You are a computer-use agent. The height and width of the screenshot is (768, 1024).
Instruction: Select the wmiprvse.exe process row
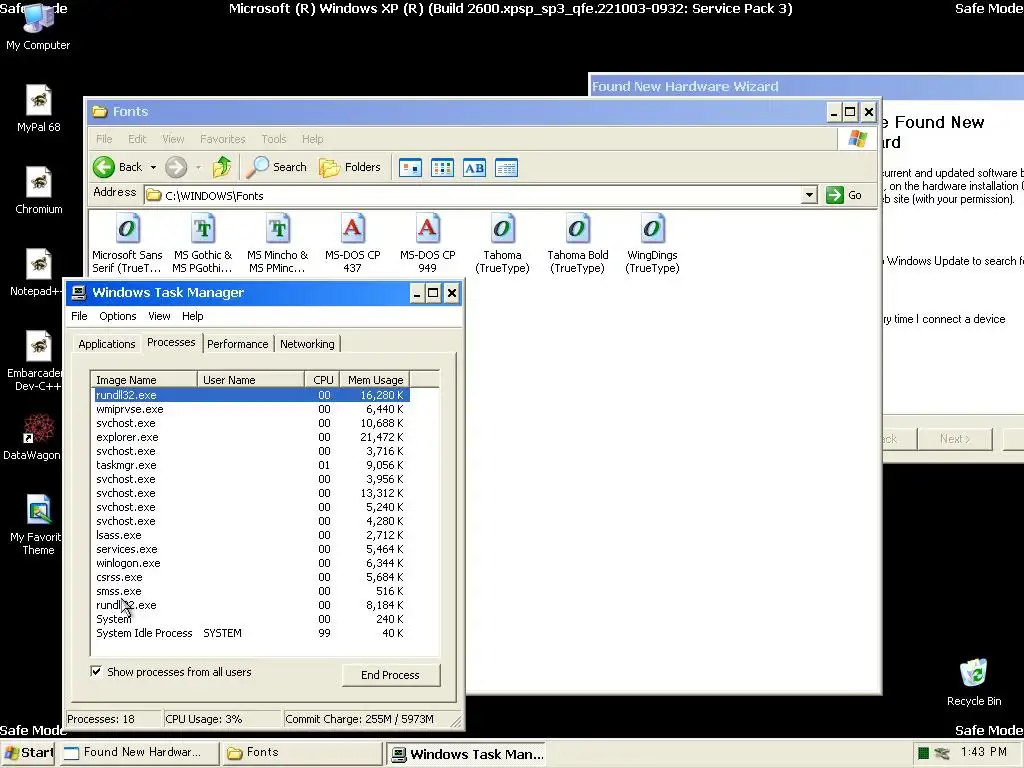tap(250, 409)
